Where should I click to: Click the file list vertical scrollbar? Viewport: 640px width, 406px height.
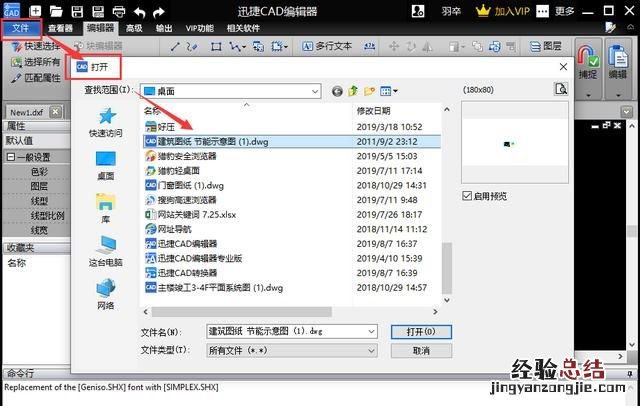click(x=447, y=268)
